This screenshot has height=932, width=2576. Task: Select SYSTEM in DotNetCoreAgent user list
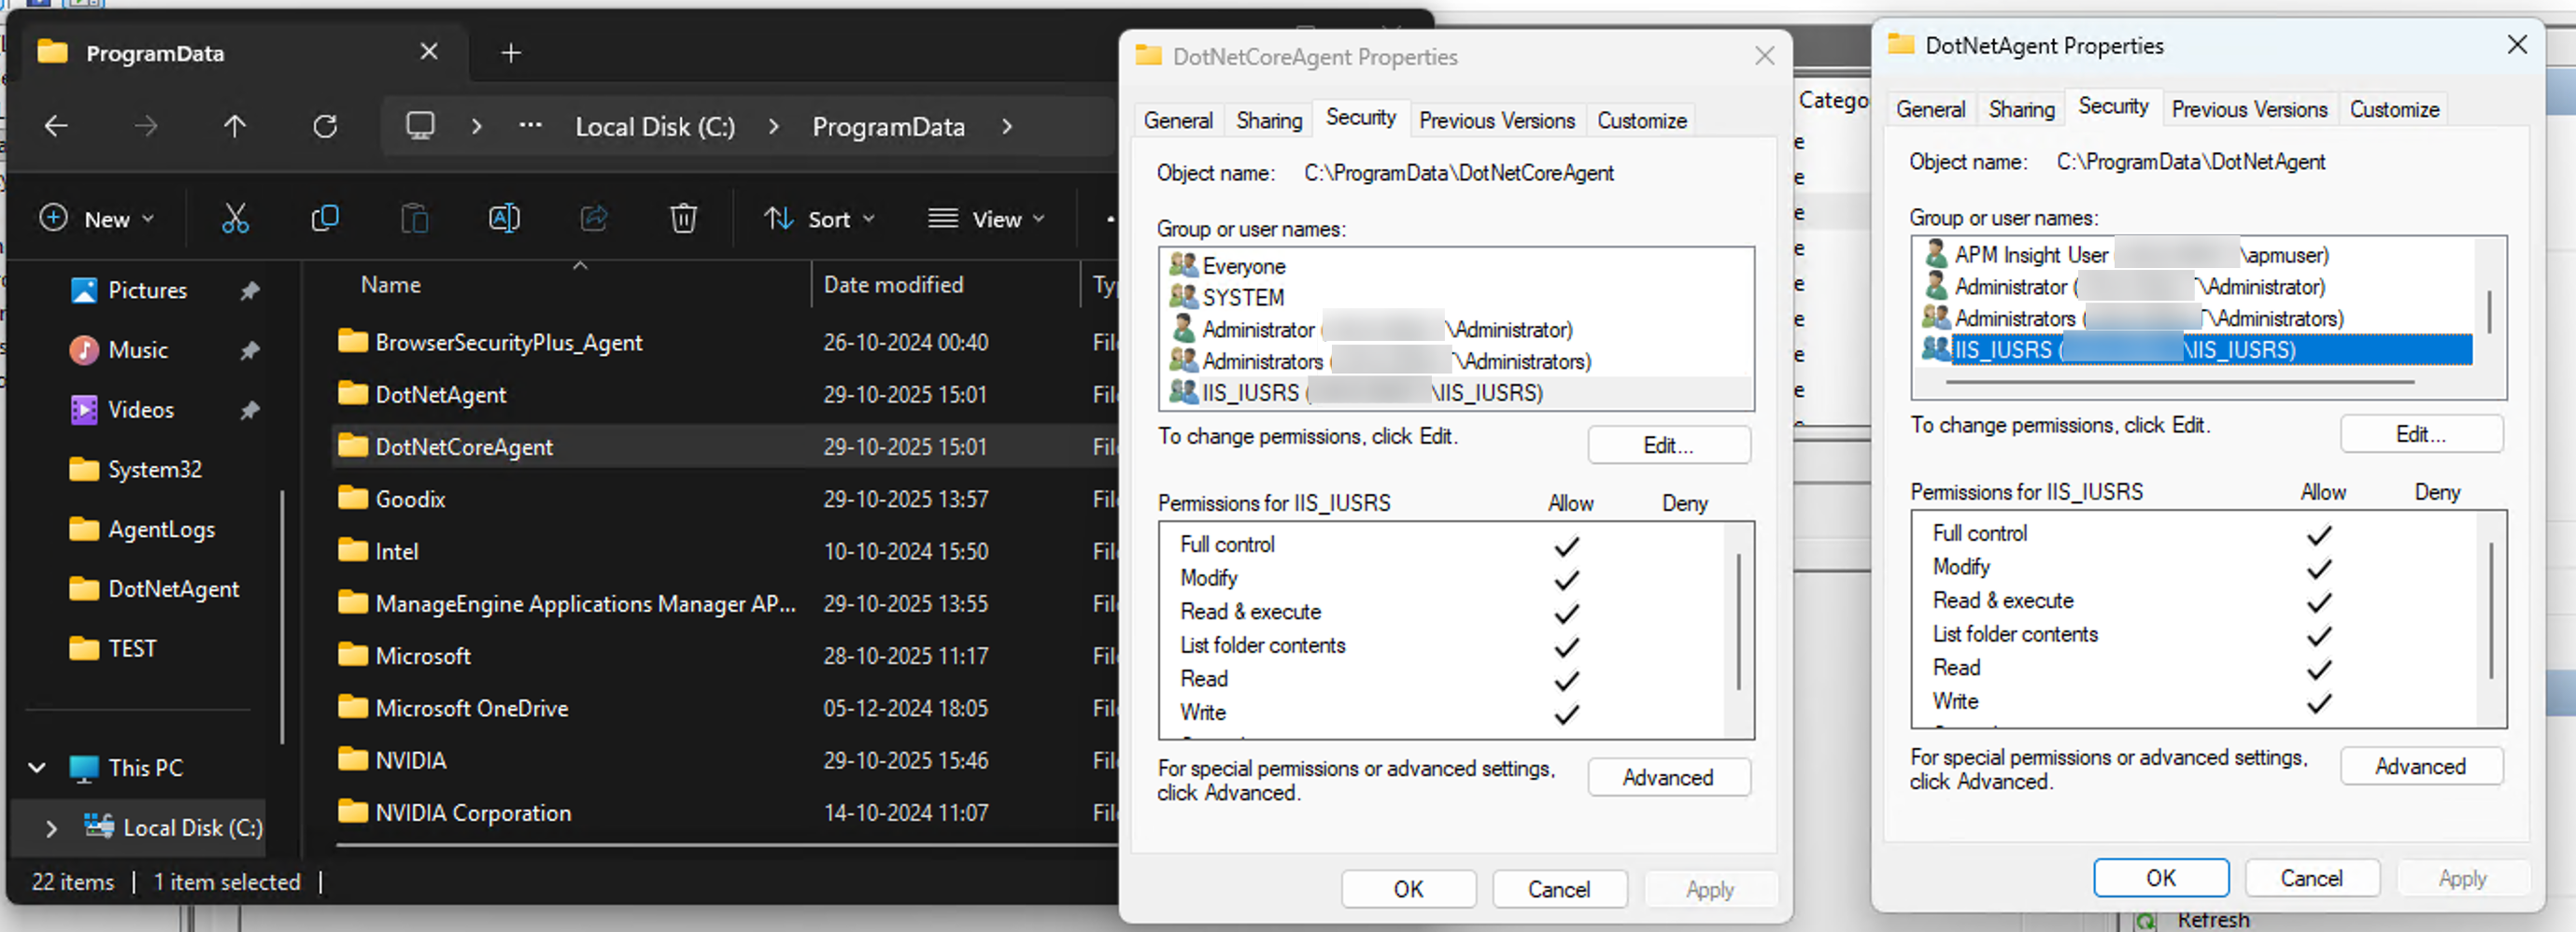click(x=1243, y=298)
